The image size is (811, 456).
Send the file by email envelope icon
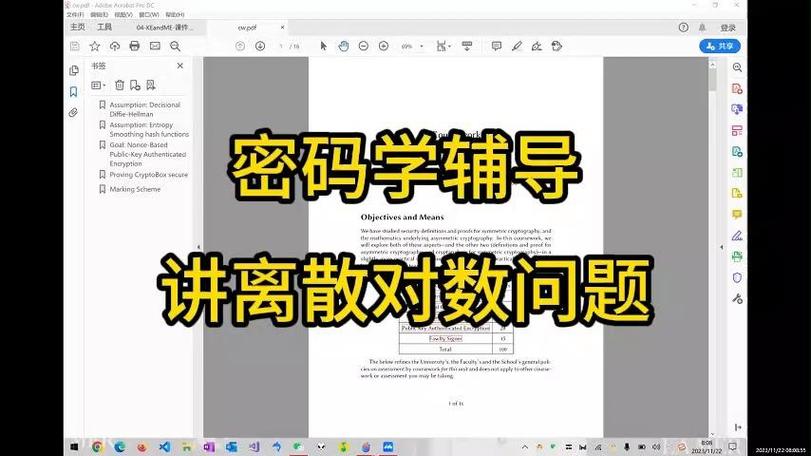pos(155,46)
